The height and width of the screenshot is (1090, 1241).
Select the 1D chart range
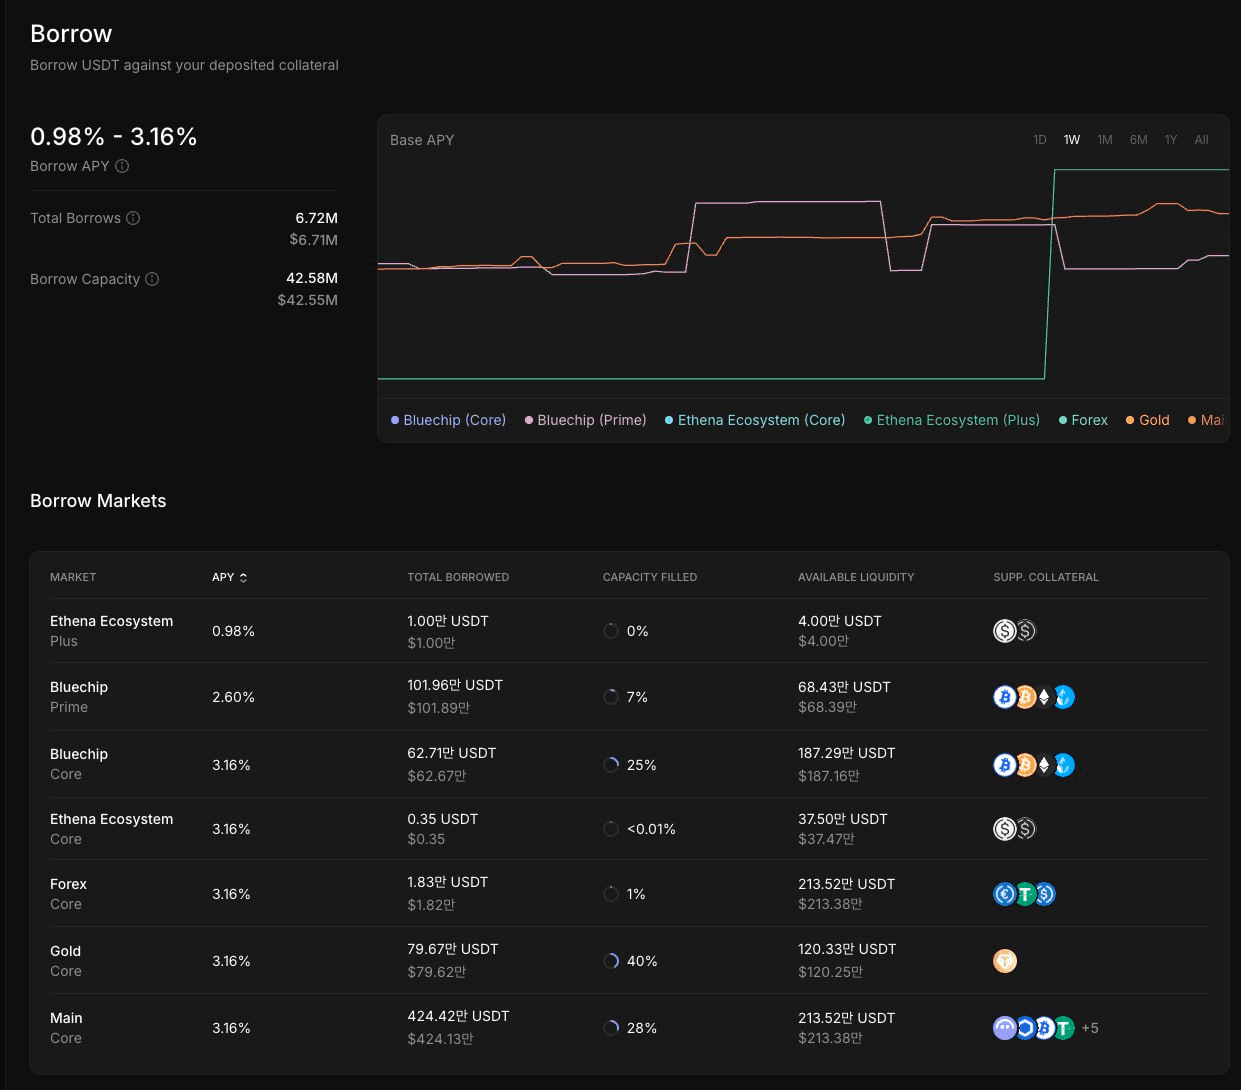pos(1040,140)
